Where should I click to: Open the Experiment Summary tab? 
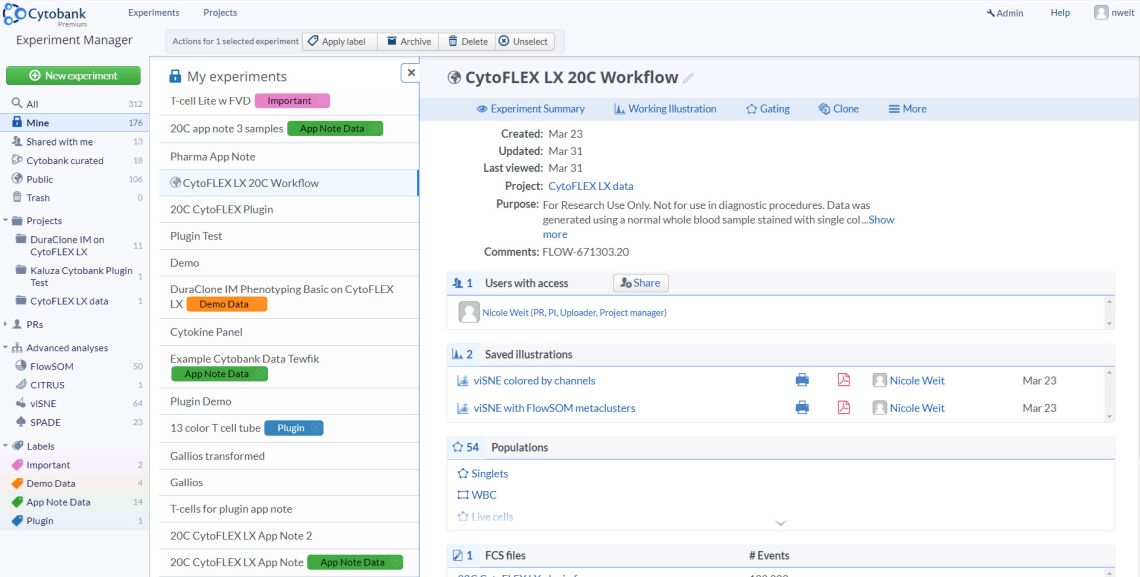pos(531,109)
